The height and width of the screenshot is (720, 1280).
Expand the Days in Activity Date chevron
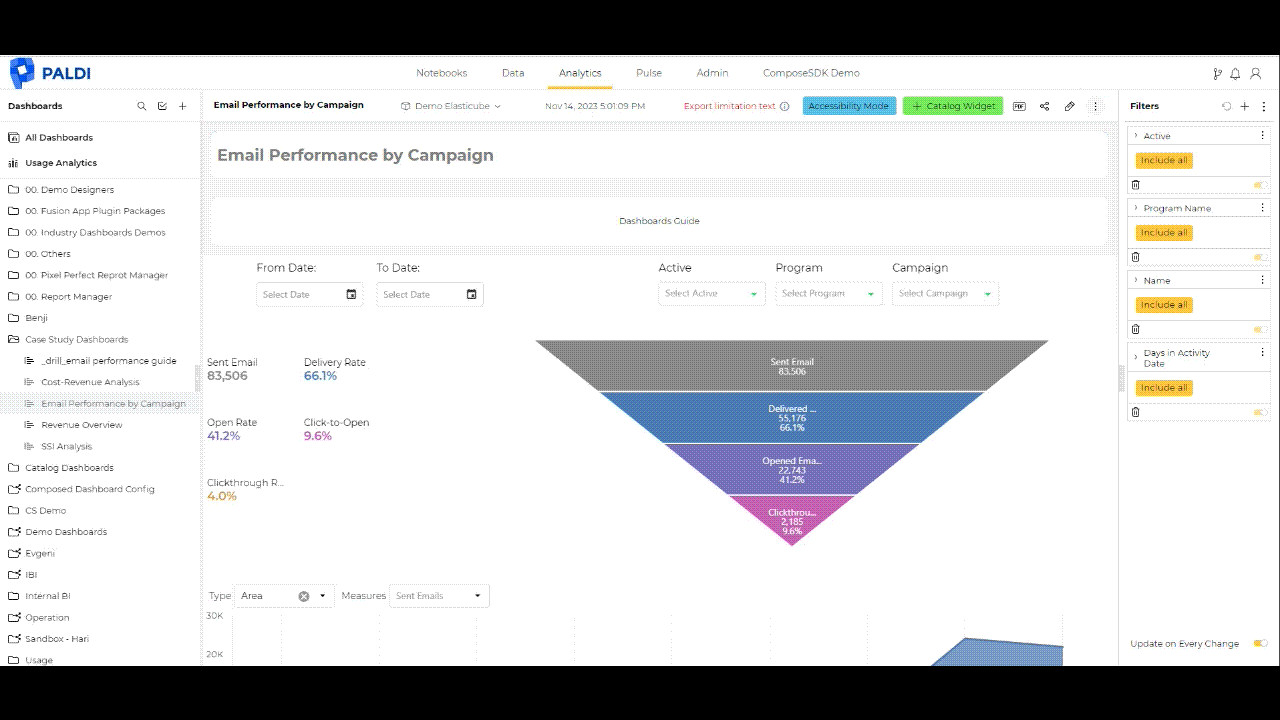1136,357
